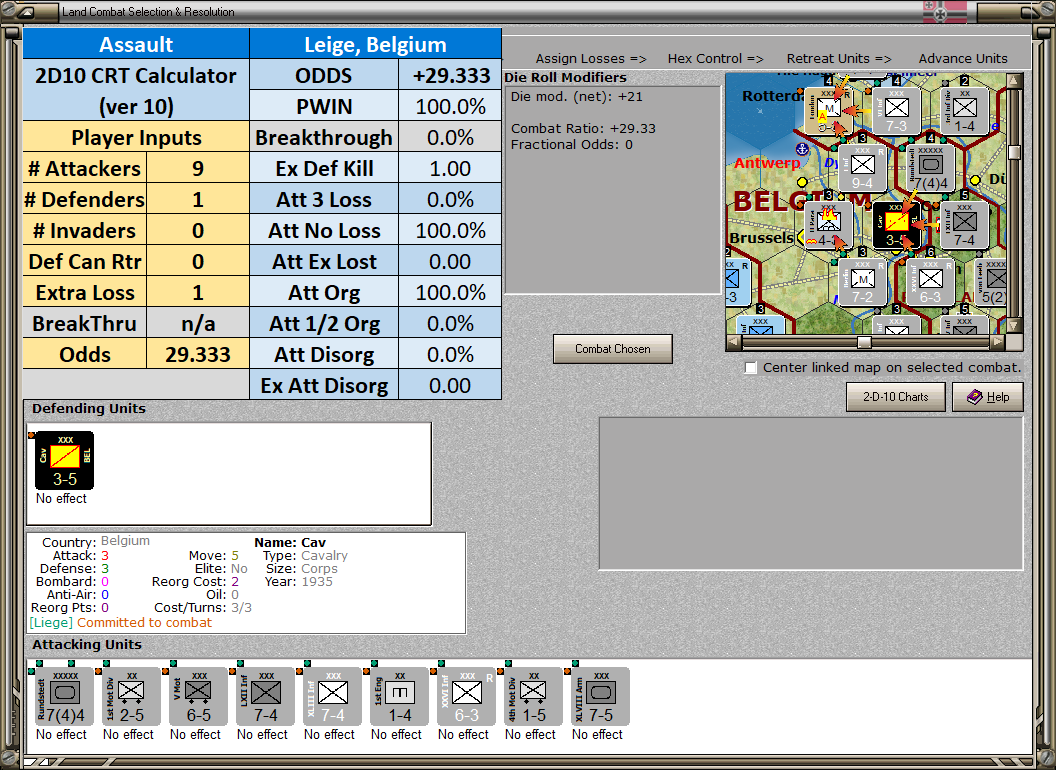Click the # Defenders value 1
1056x770 pixels.
point(198,199)
